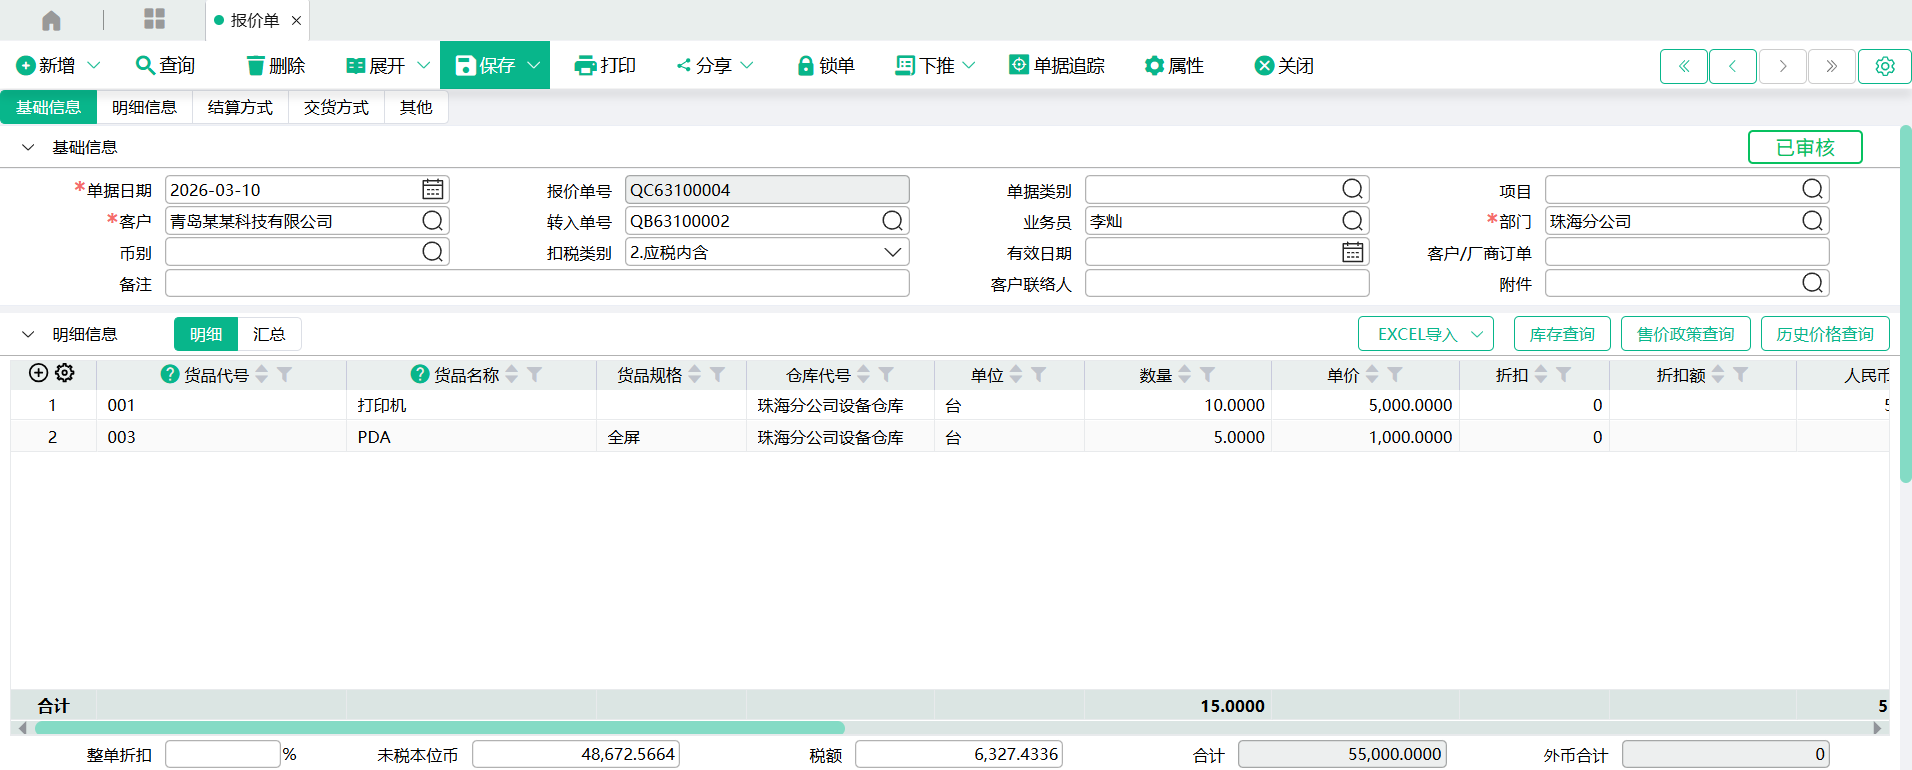Image resolution: width=1912 pixels, height=770 pixels.
Task: Click the Historical Price Query button
Action: click(x=1824, y=334)
